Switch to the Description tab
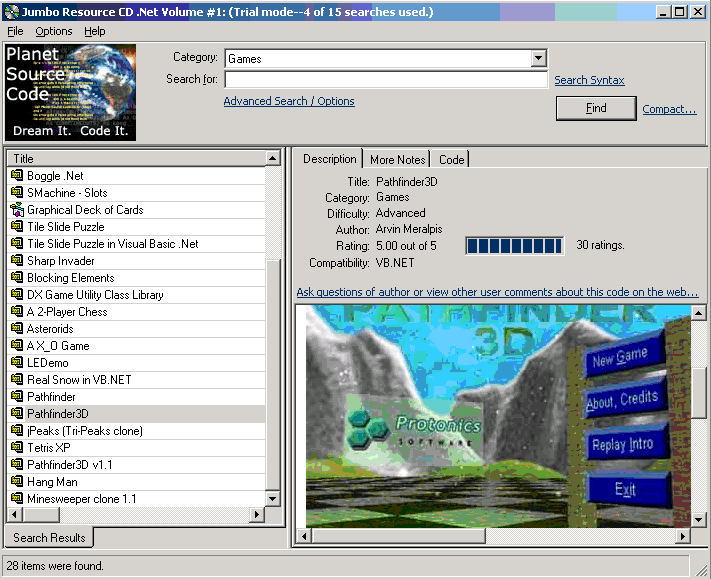The width and height of the screenshot is (711, 579). [x=329, y=159]
